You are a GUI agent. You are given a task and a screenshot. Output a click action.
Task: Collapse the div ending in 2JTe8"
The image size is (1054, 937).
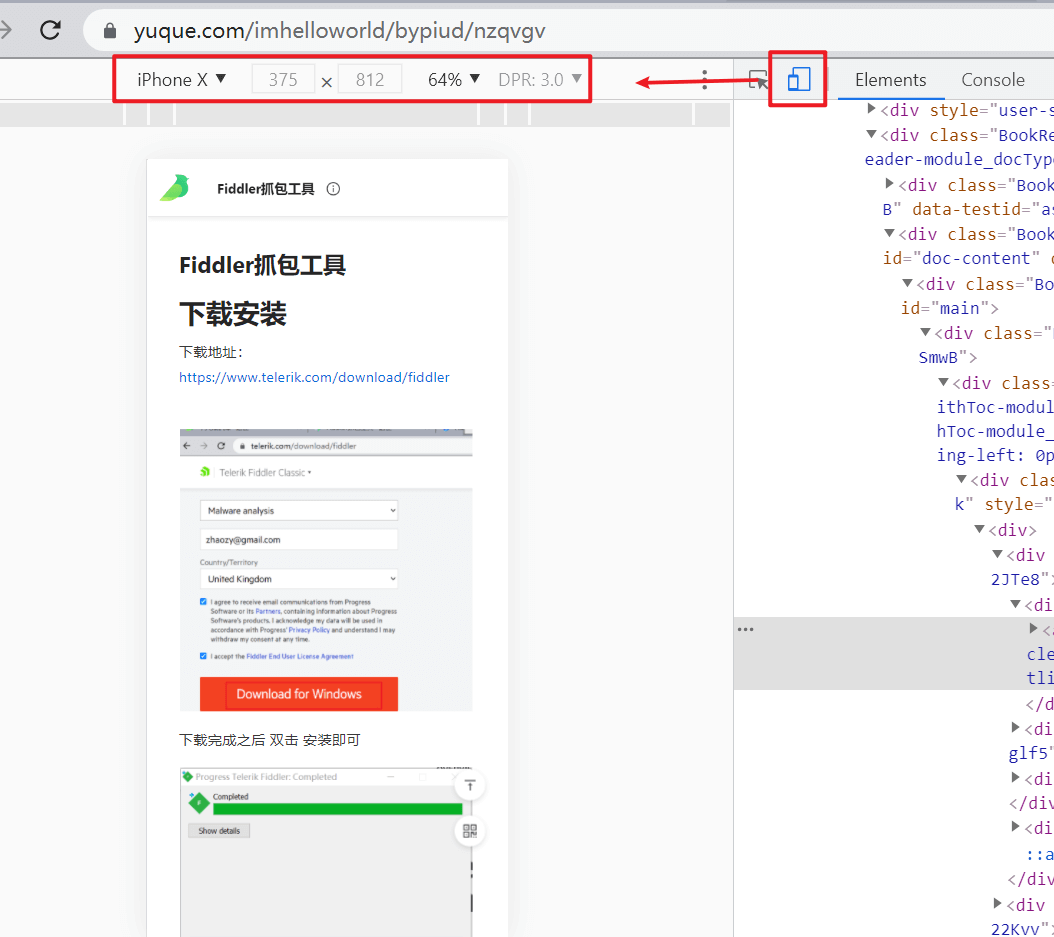pyautogui.click(x=998, y=554)
